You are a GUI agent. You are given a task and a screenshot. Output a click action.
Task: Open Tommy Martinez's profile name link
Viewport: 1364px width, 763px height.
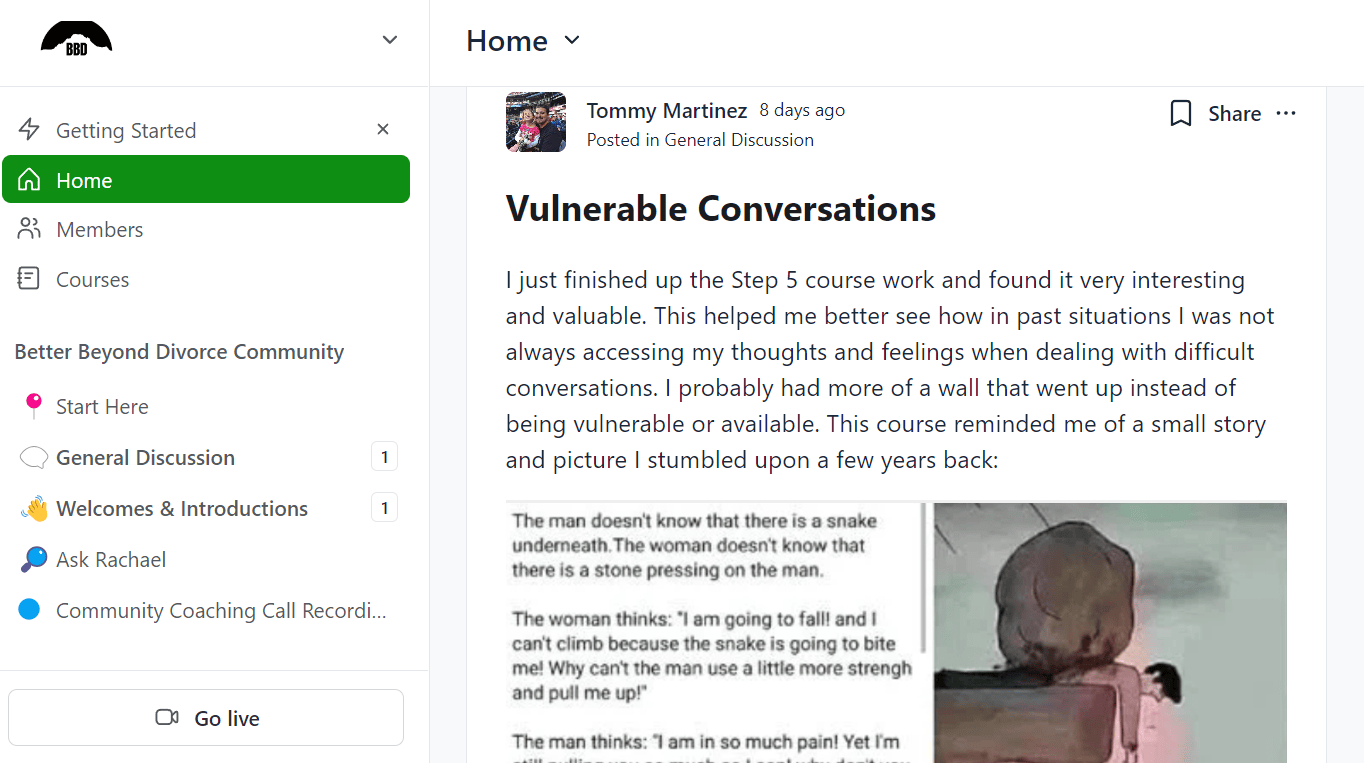667,111
